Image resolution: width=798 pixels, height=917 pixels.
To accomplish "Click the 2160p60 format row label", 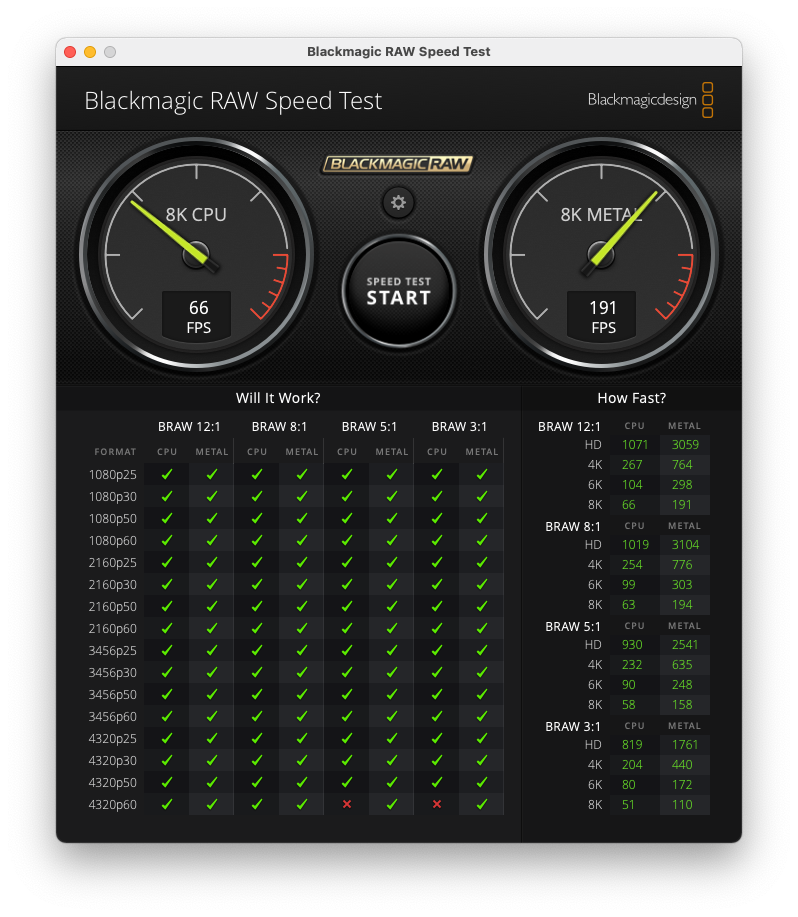I will (x=112, y=629).
